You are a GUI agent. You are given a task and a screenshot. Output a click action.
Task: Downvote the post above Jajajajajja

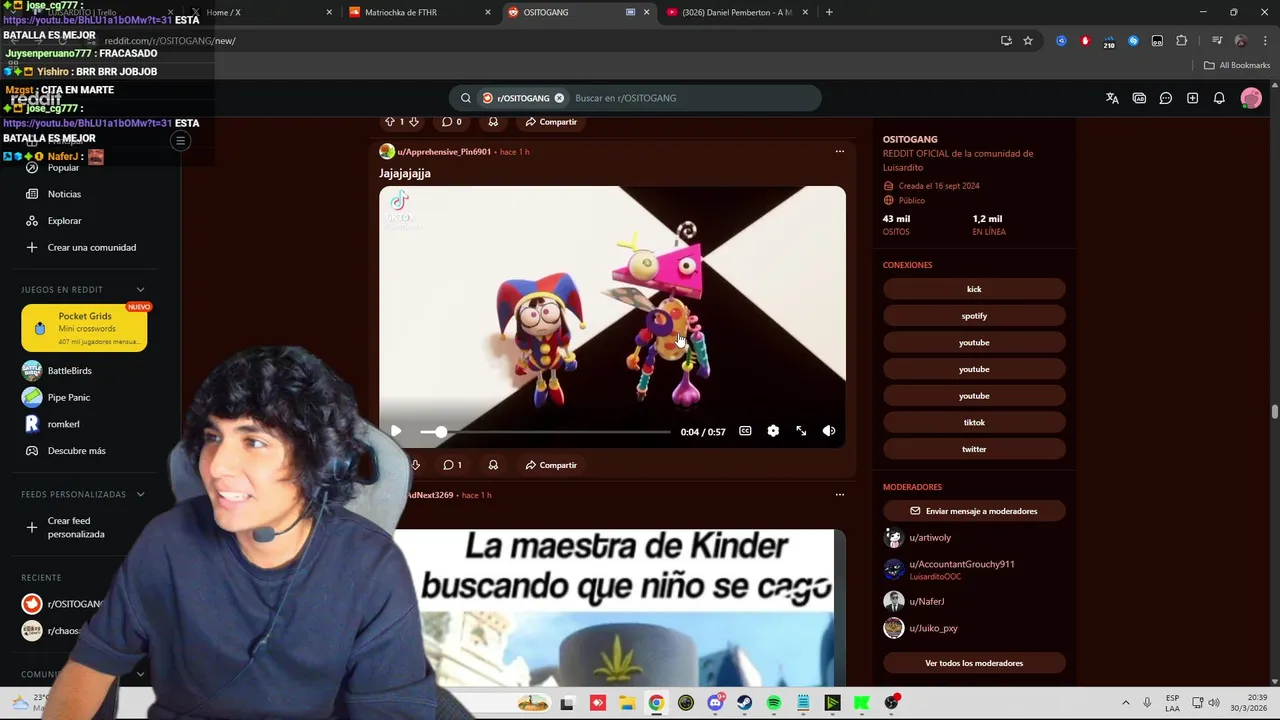tap(414, 122)
